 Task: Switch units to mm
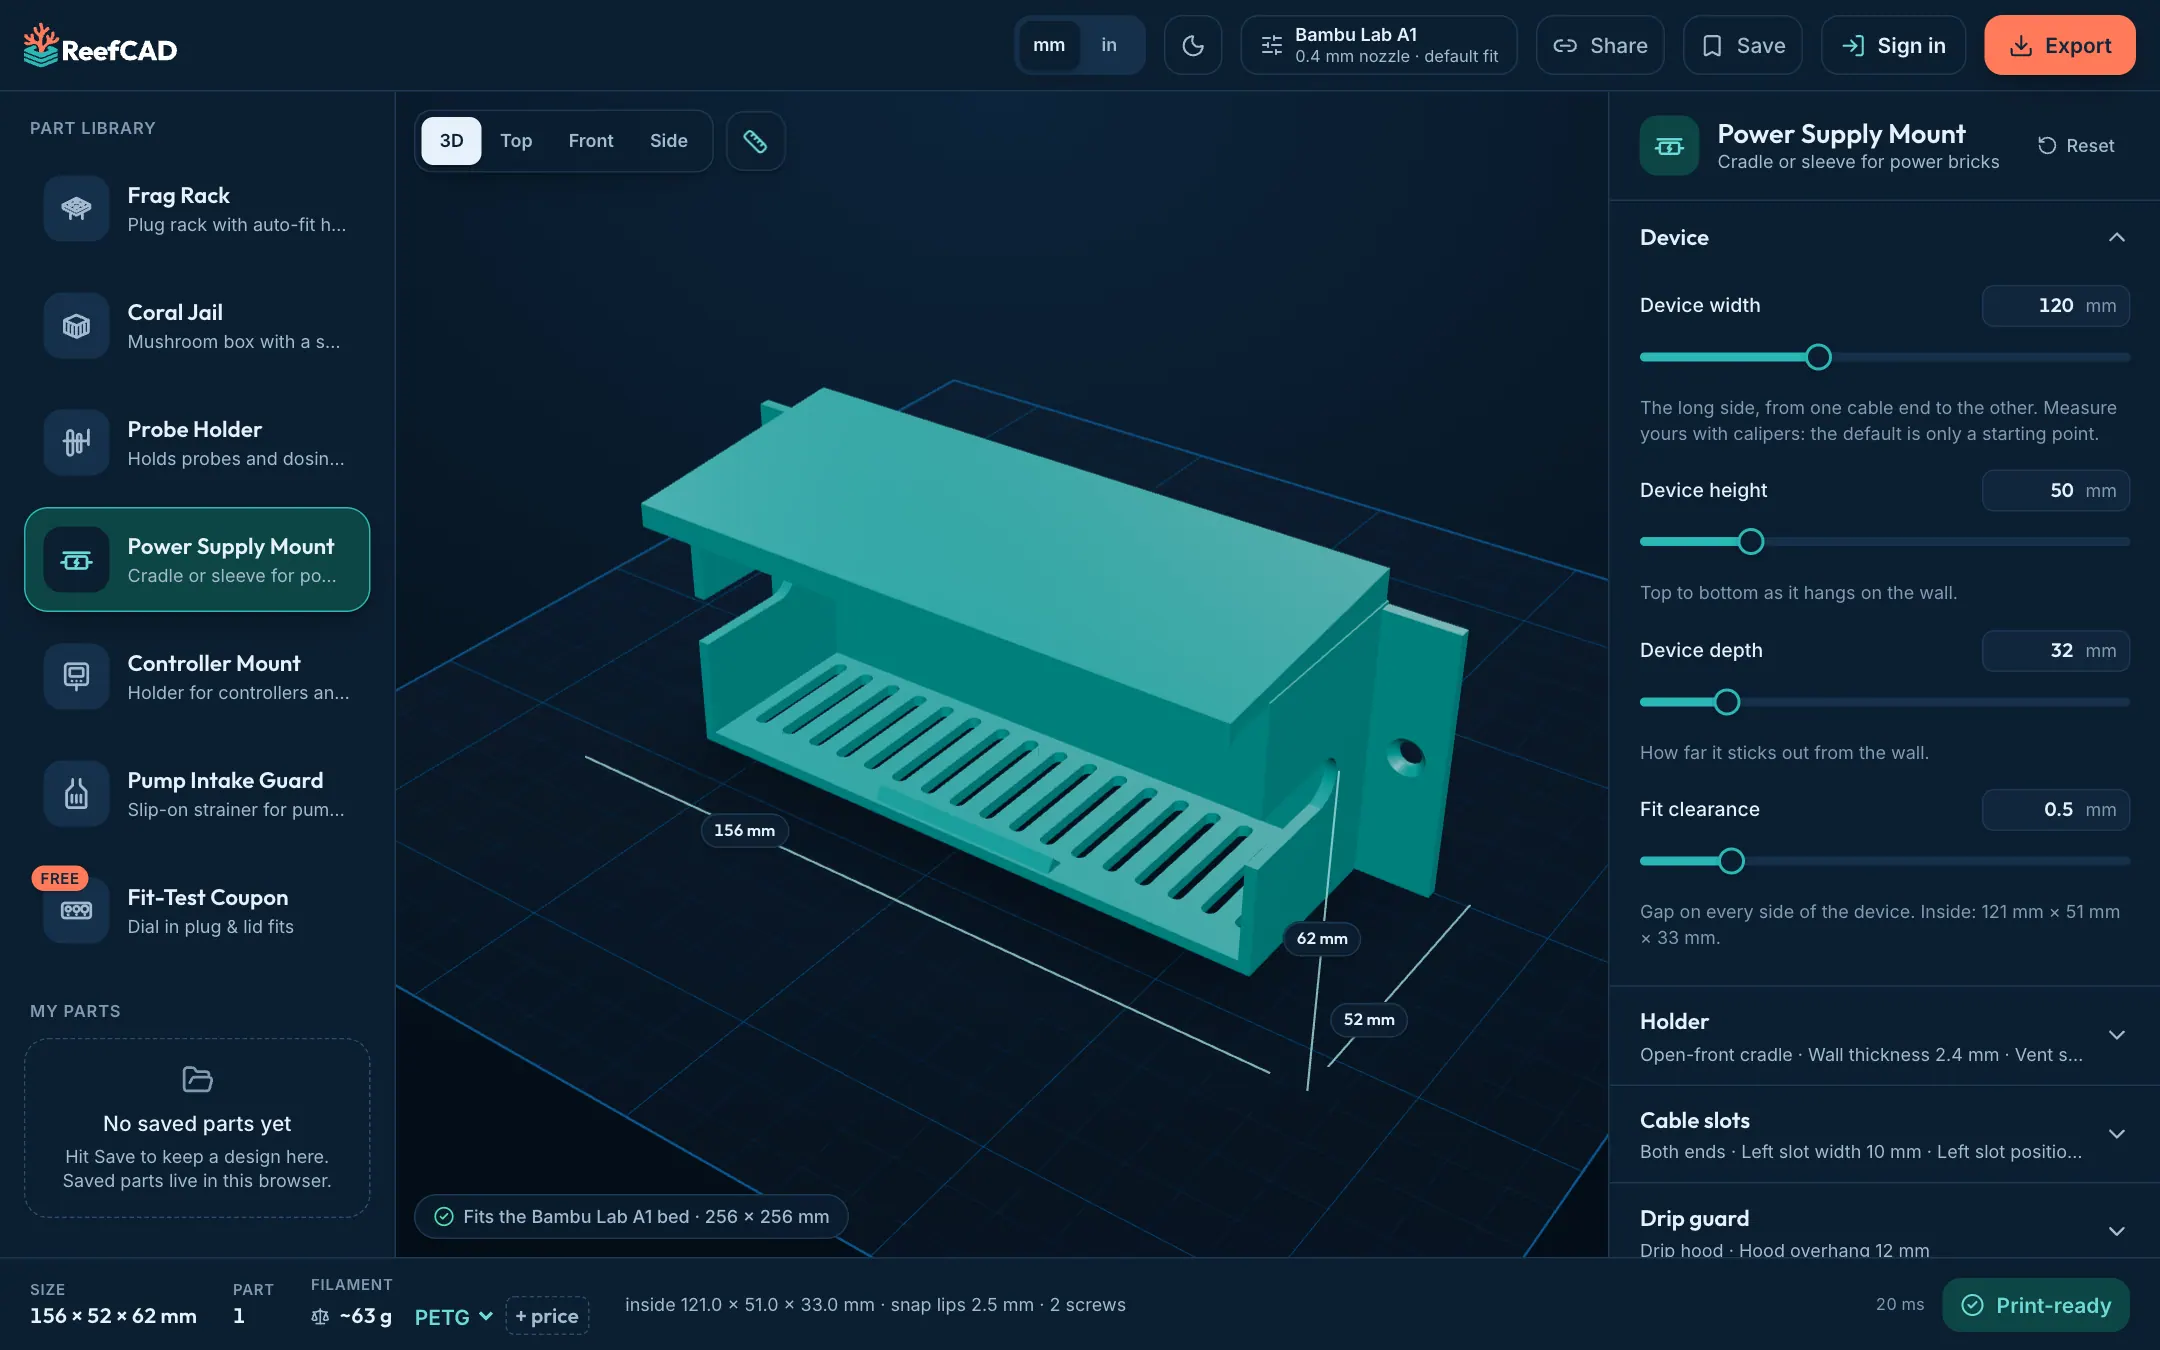(1048, 45)
